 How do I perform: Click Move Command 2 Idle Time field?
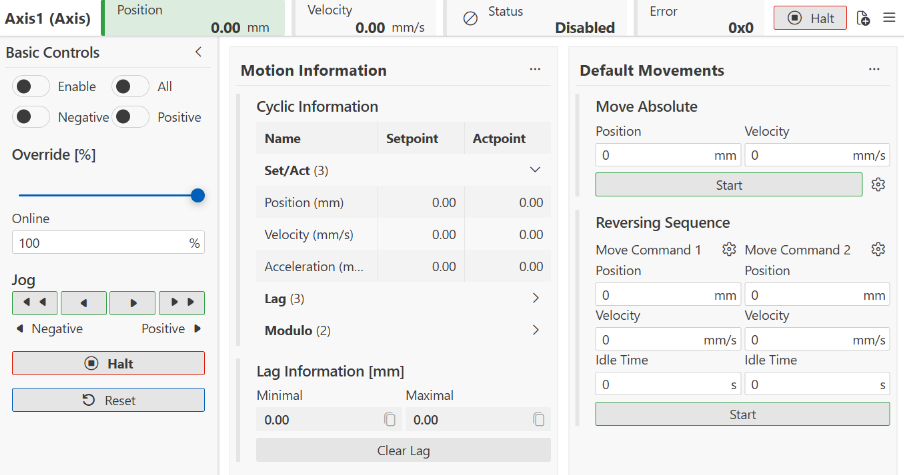(x=817, y=384)
